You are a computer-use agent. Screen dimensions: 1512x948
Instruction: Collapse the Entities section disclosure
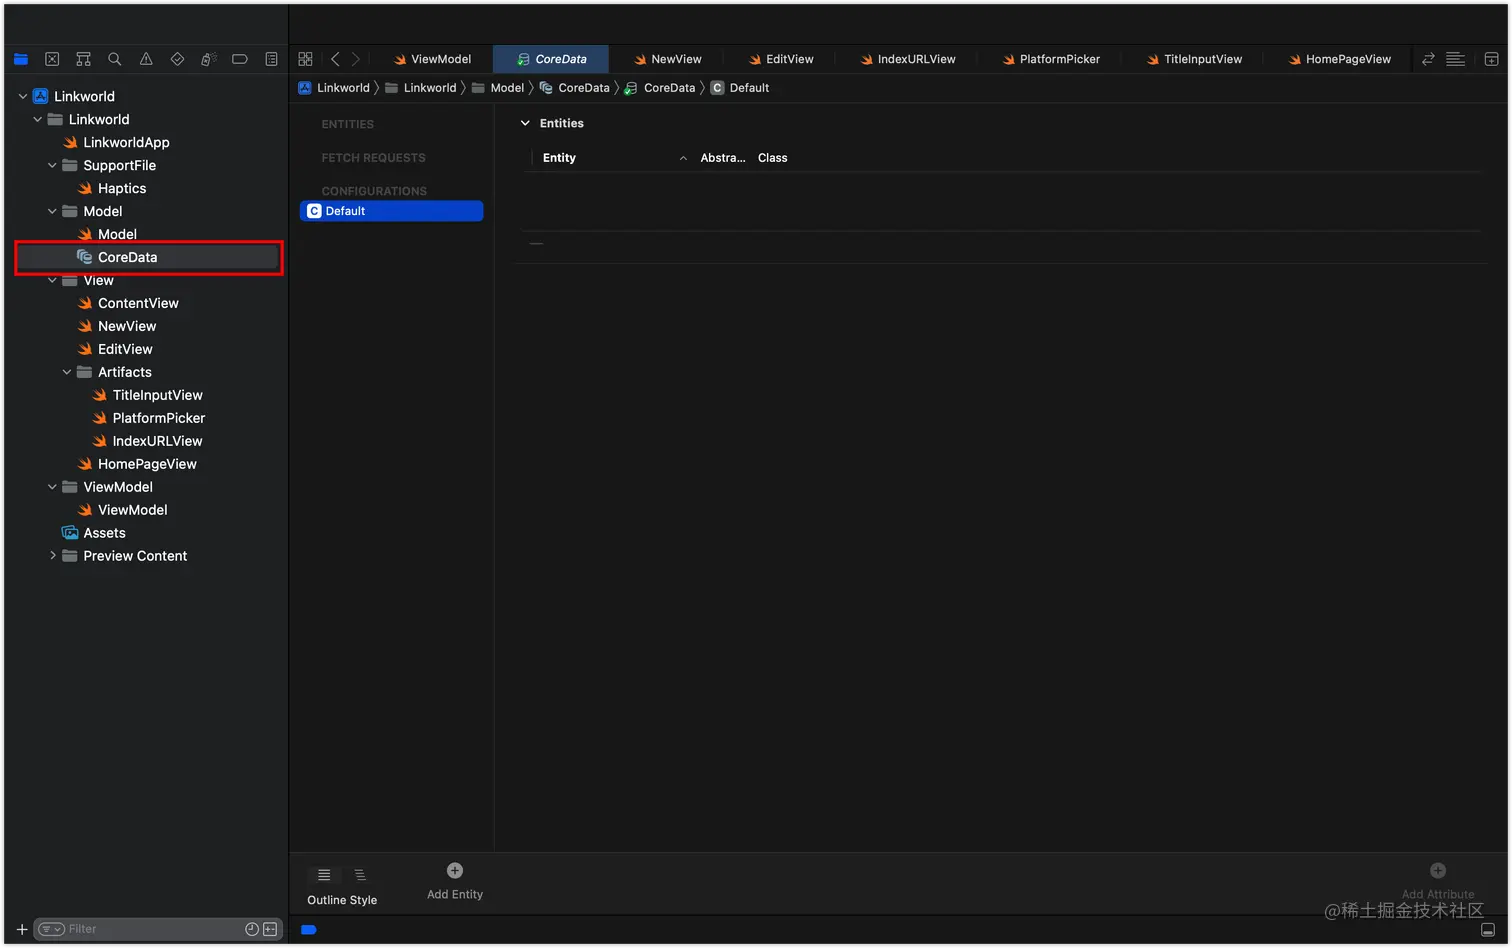click(525, 123)
